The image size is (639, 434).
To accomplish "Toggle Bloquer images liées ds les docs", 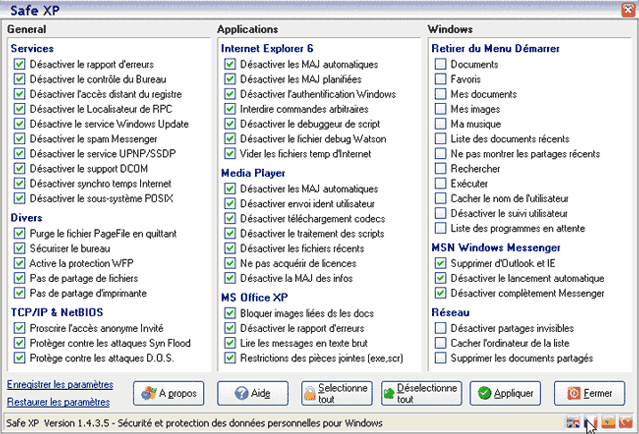I will click(230, 313).
